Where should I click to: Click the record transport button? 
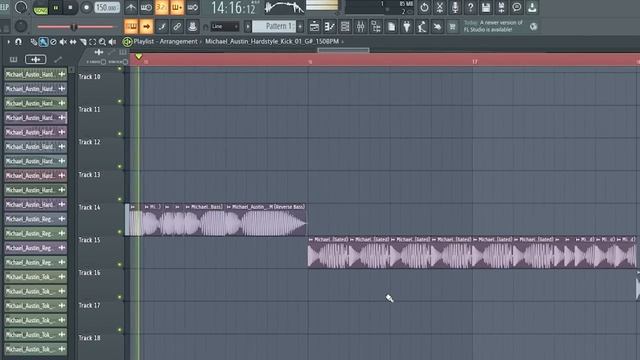(86, 7)
